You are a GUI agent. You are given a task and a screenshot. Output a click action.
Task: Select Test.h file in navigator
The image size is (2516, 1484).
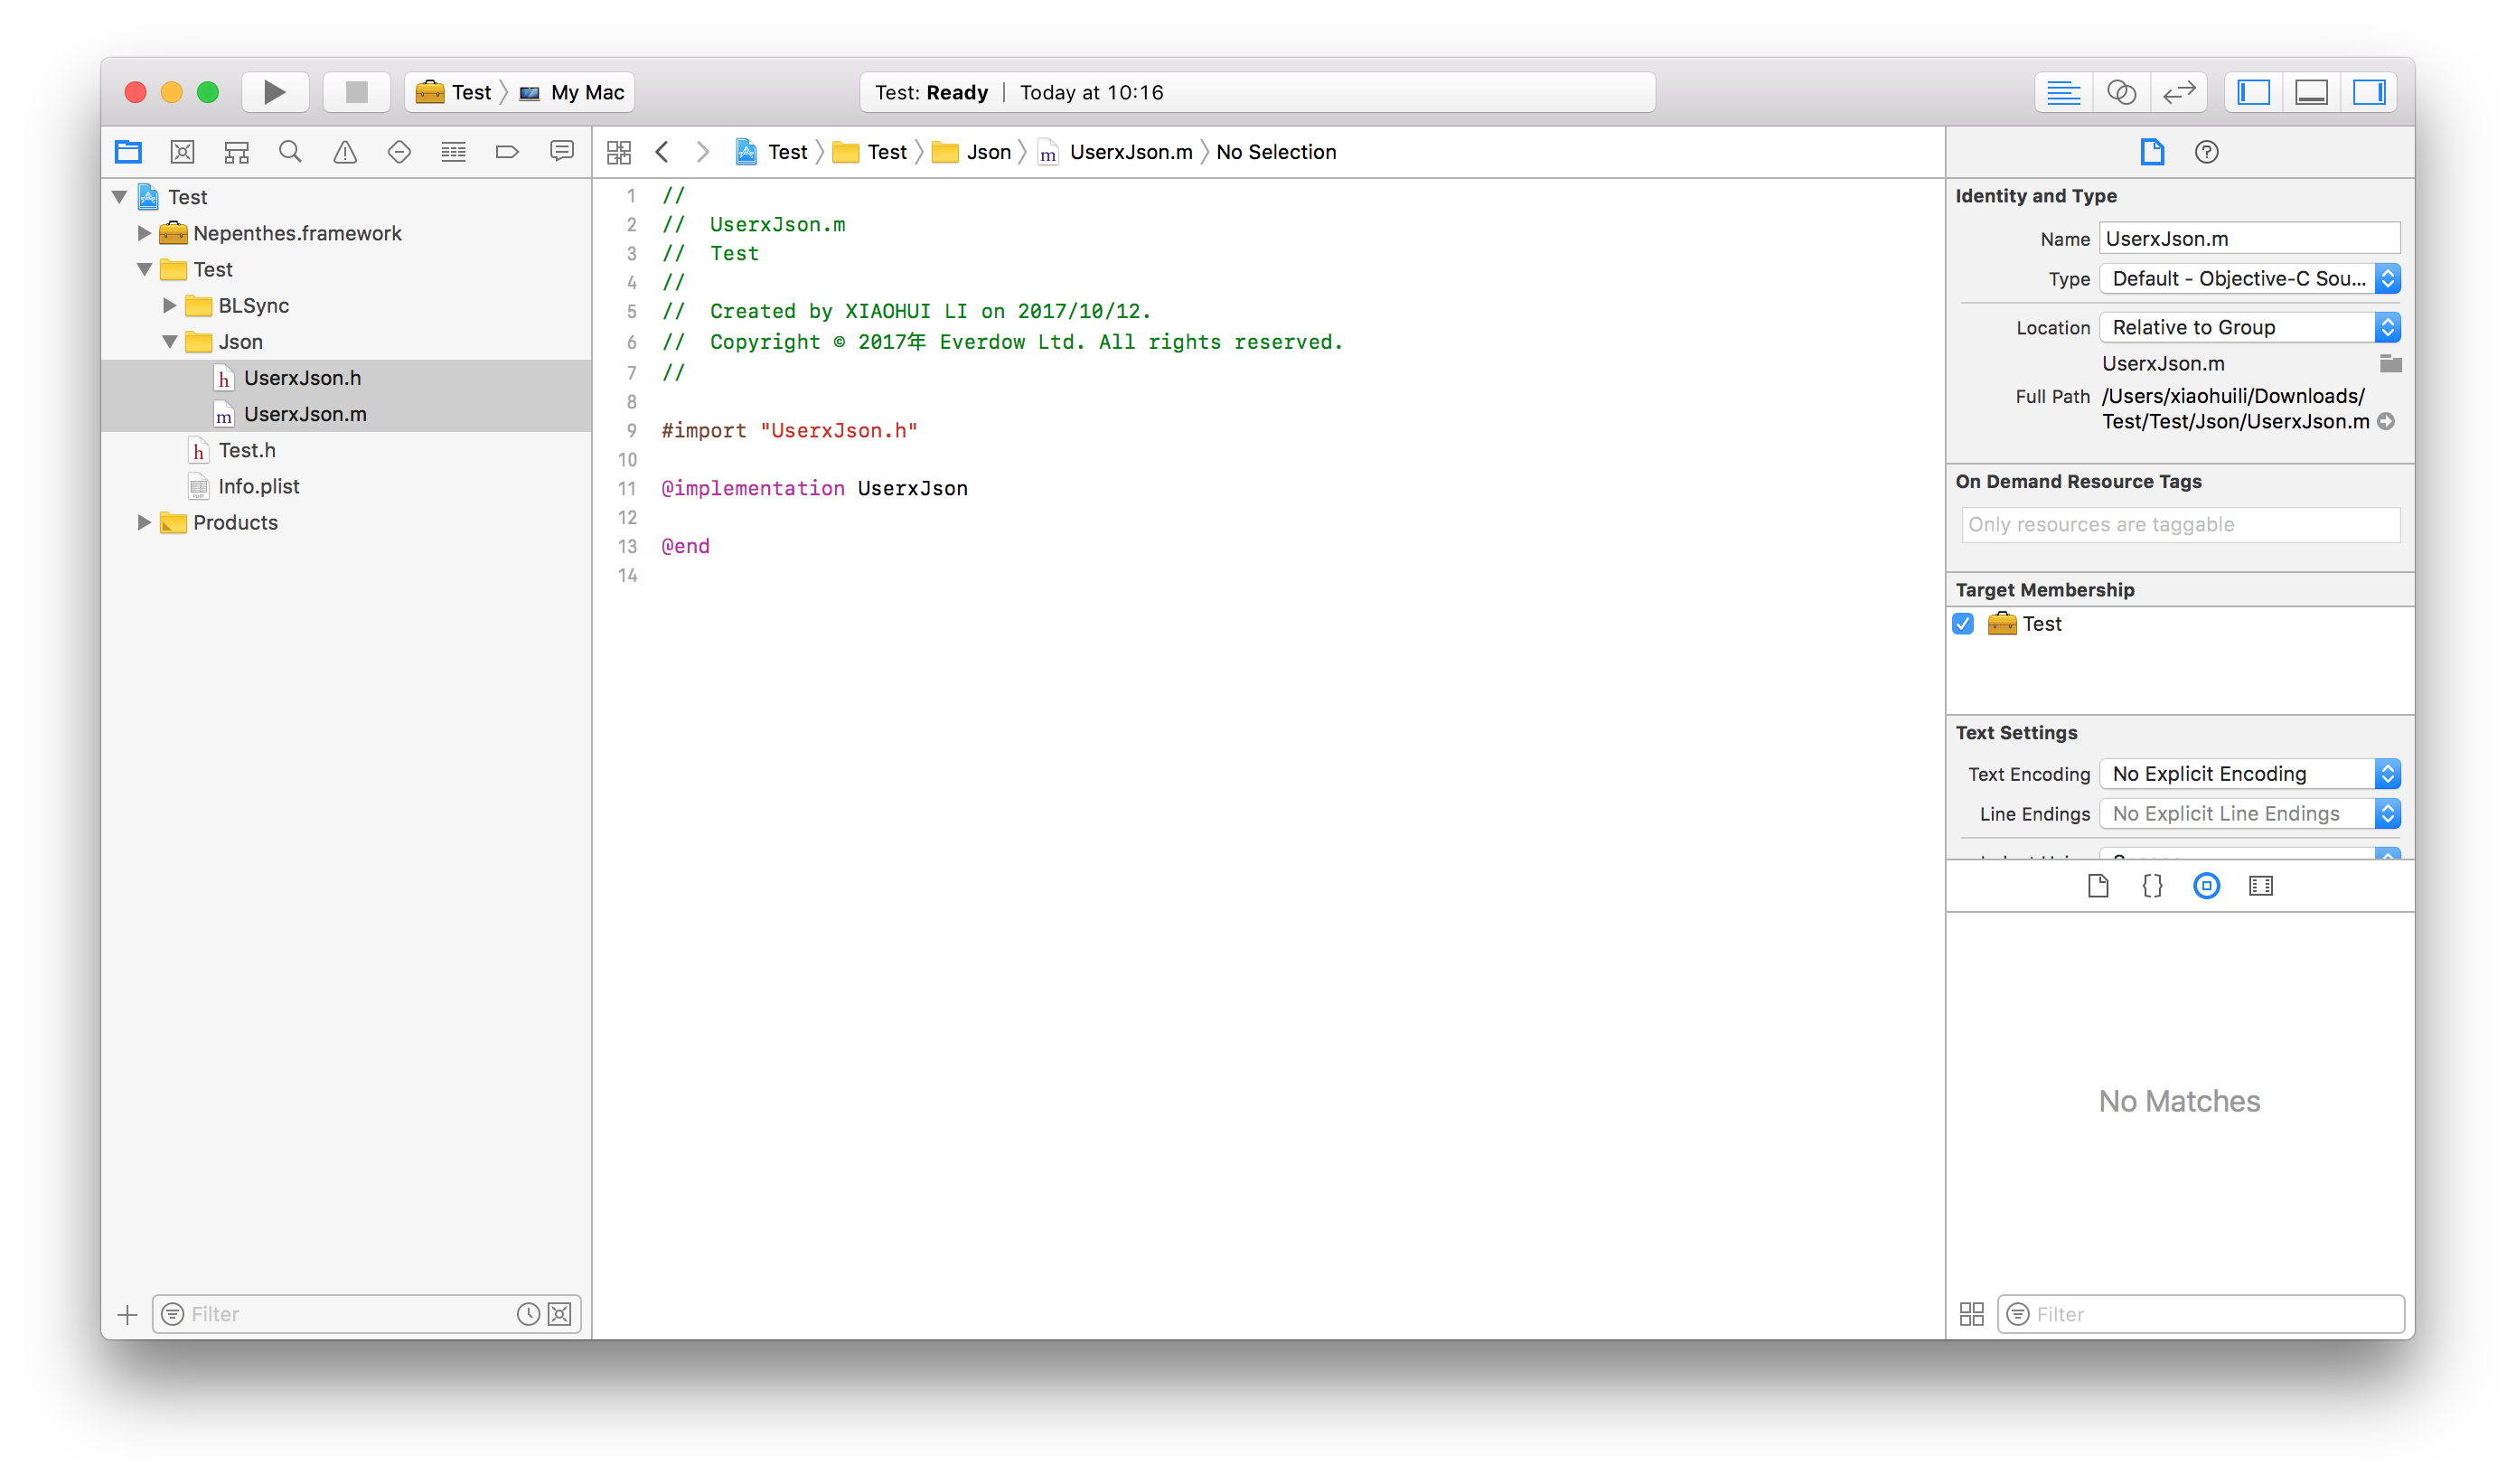point(346,450)
